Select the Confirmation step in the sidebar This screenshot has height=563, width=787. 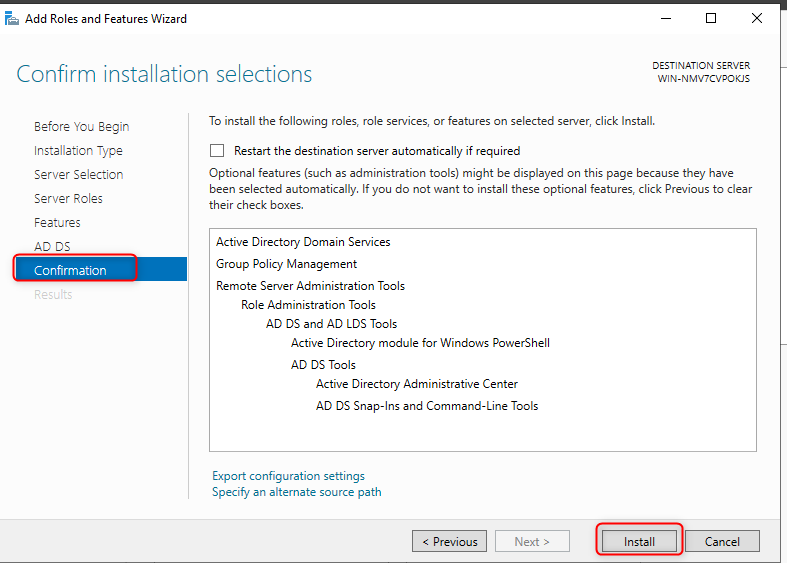[x=100, y=270]
